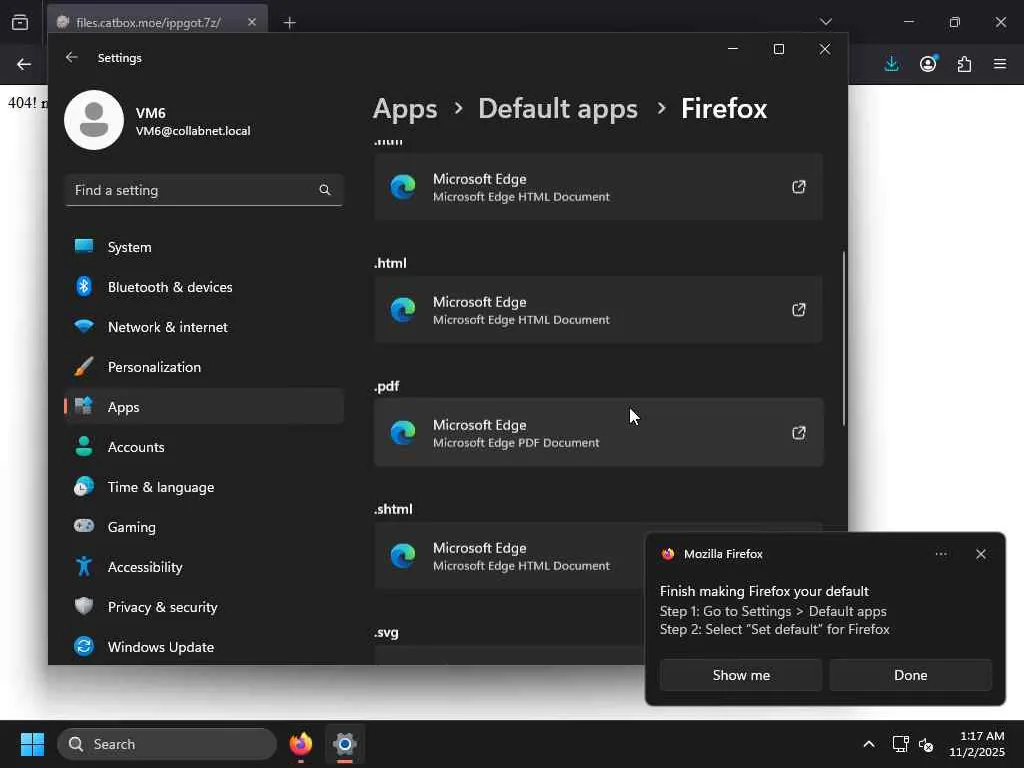This screenshot has height=768, width=1024.
Task: Click Default apps in the breadcrumb
Action: [x=558, y=109]
